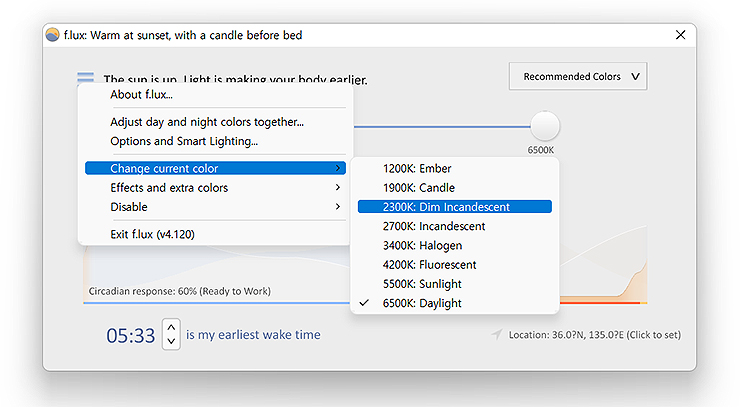Set color to 5500K: Sunlight
This screenshot has width=740, height=407.
[x=454, y=284]
